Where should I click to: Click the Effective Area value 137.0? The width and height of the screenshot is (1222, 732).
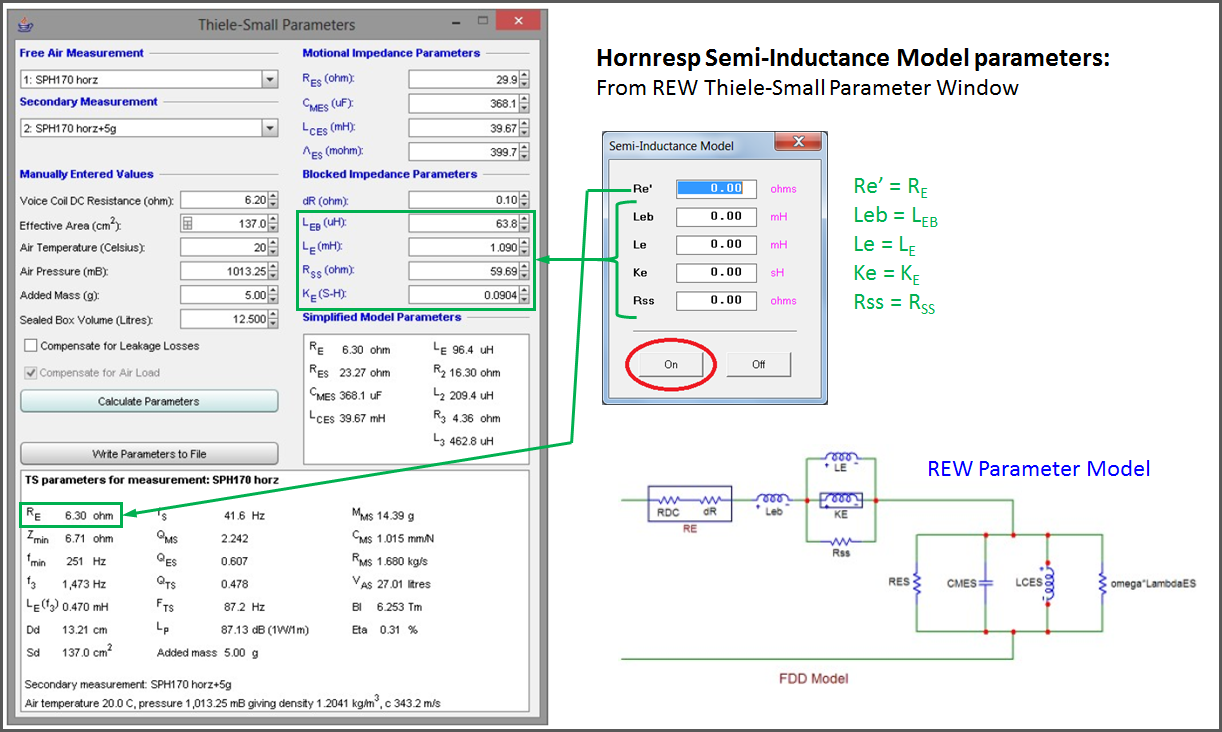tap(231, 224)
